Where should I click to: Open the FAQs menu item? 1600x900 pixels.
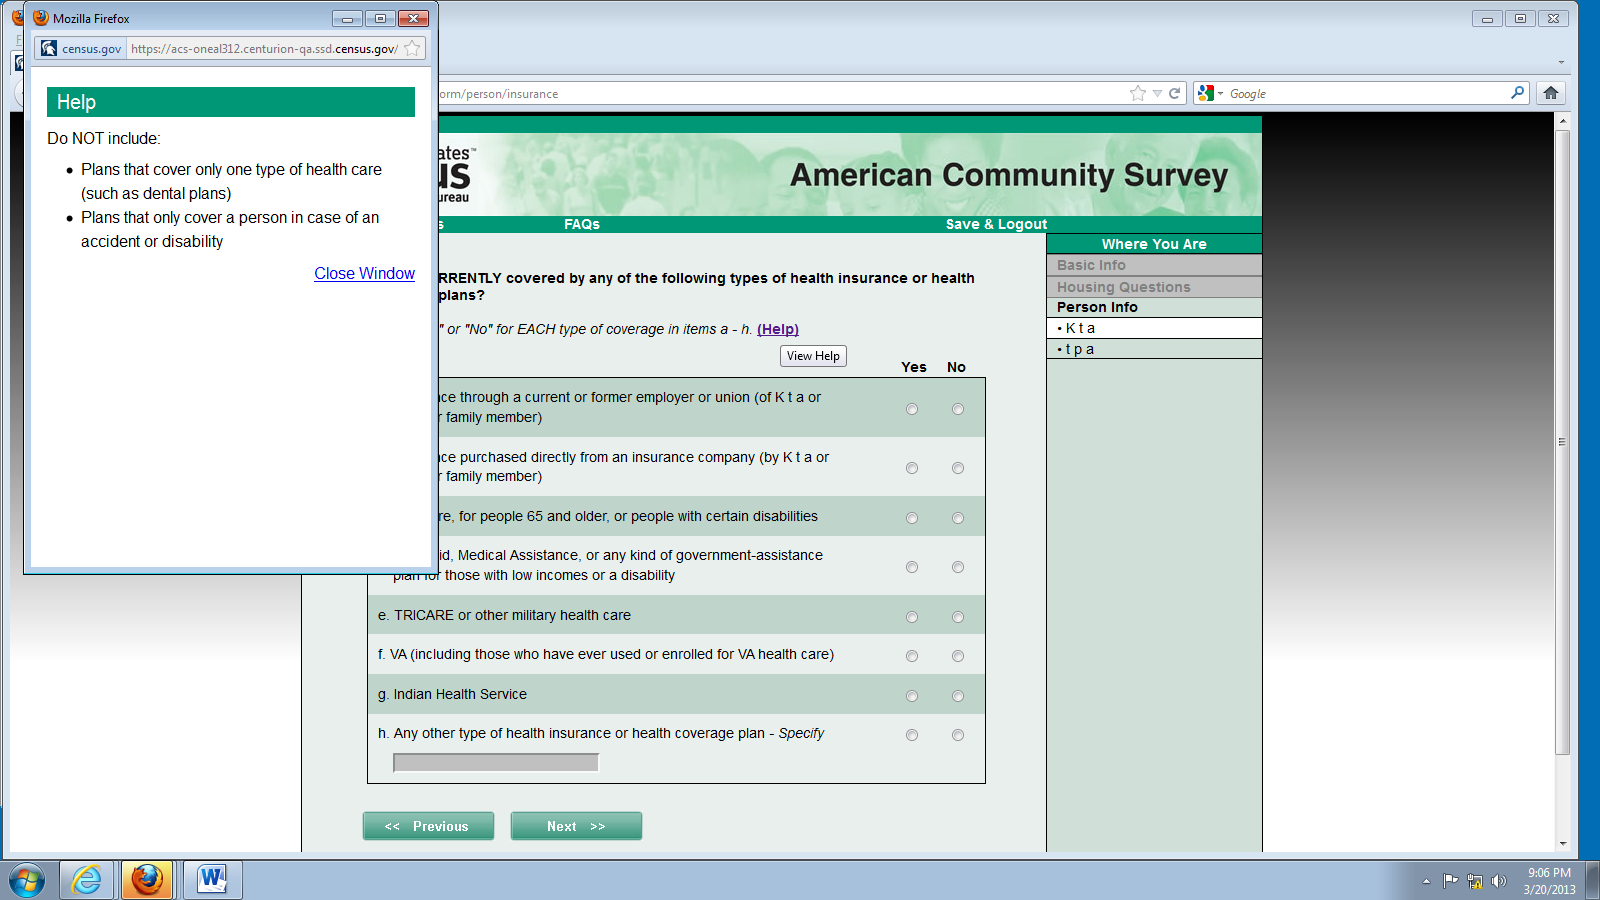(581, 224)
